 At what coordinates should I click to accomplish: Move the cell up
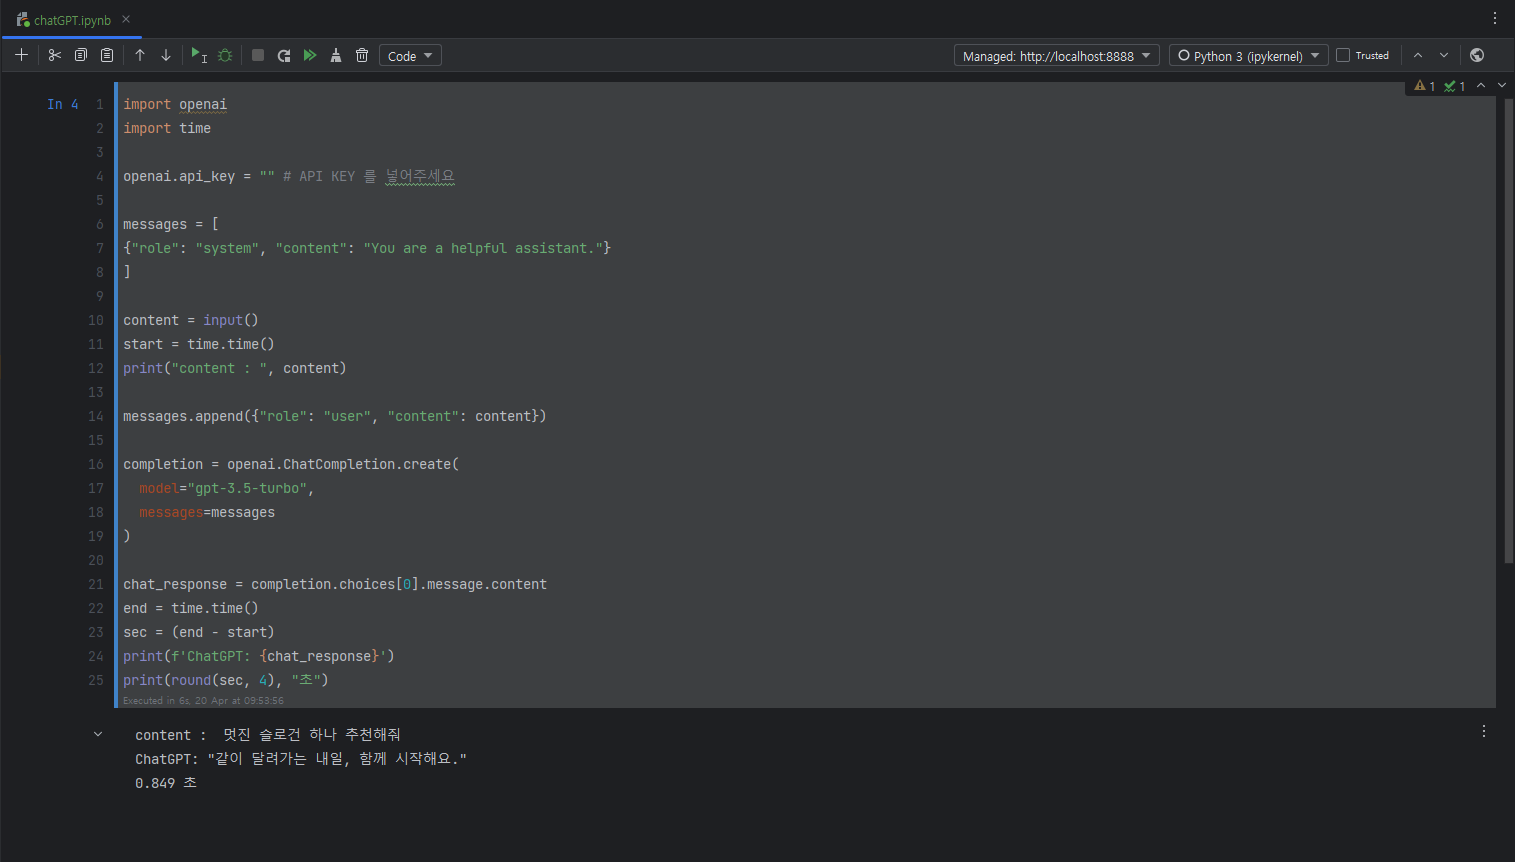point(140,55)
